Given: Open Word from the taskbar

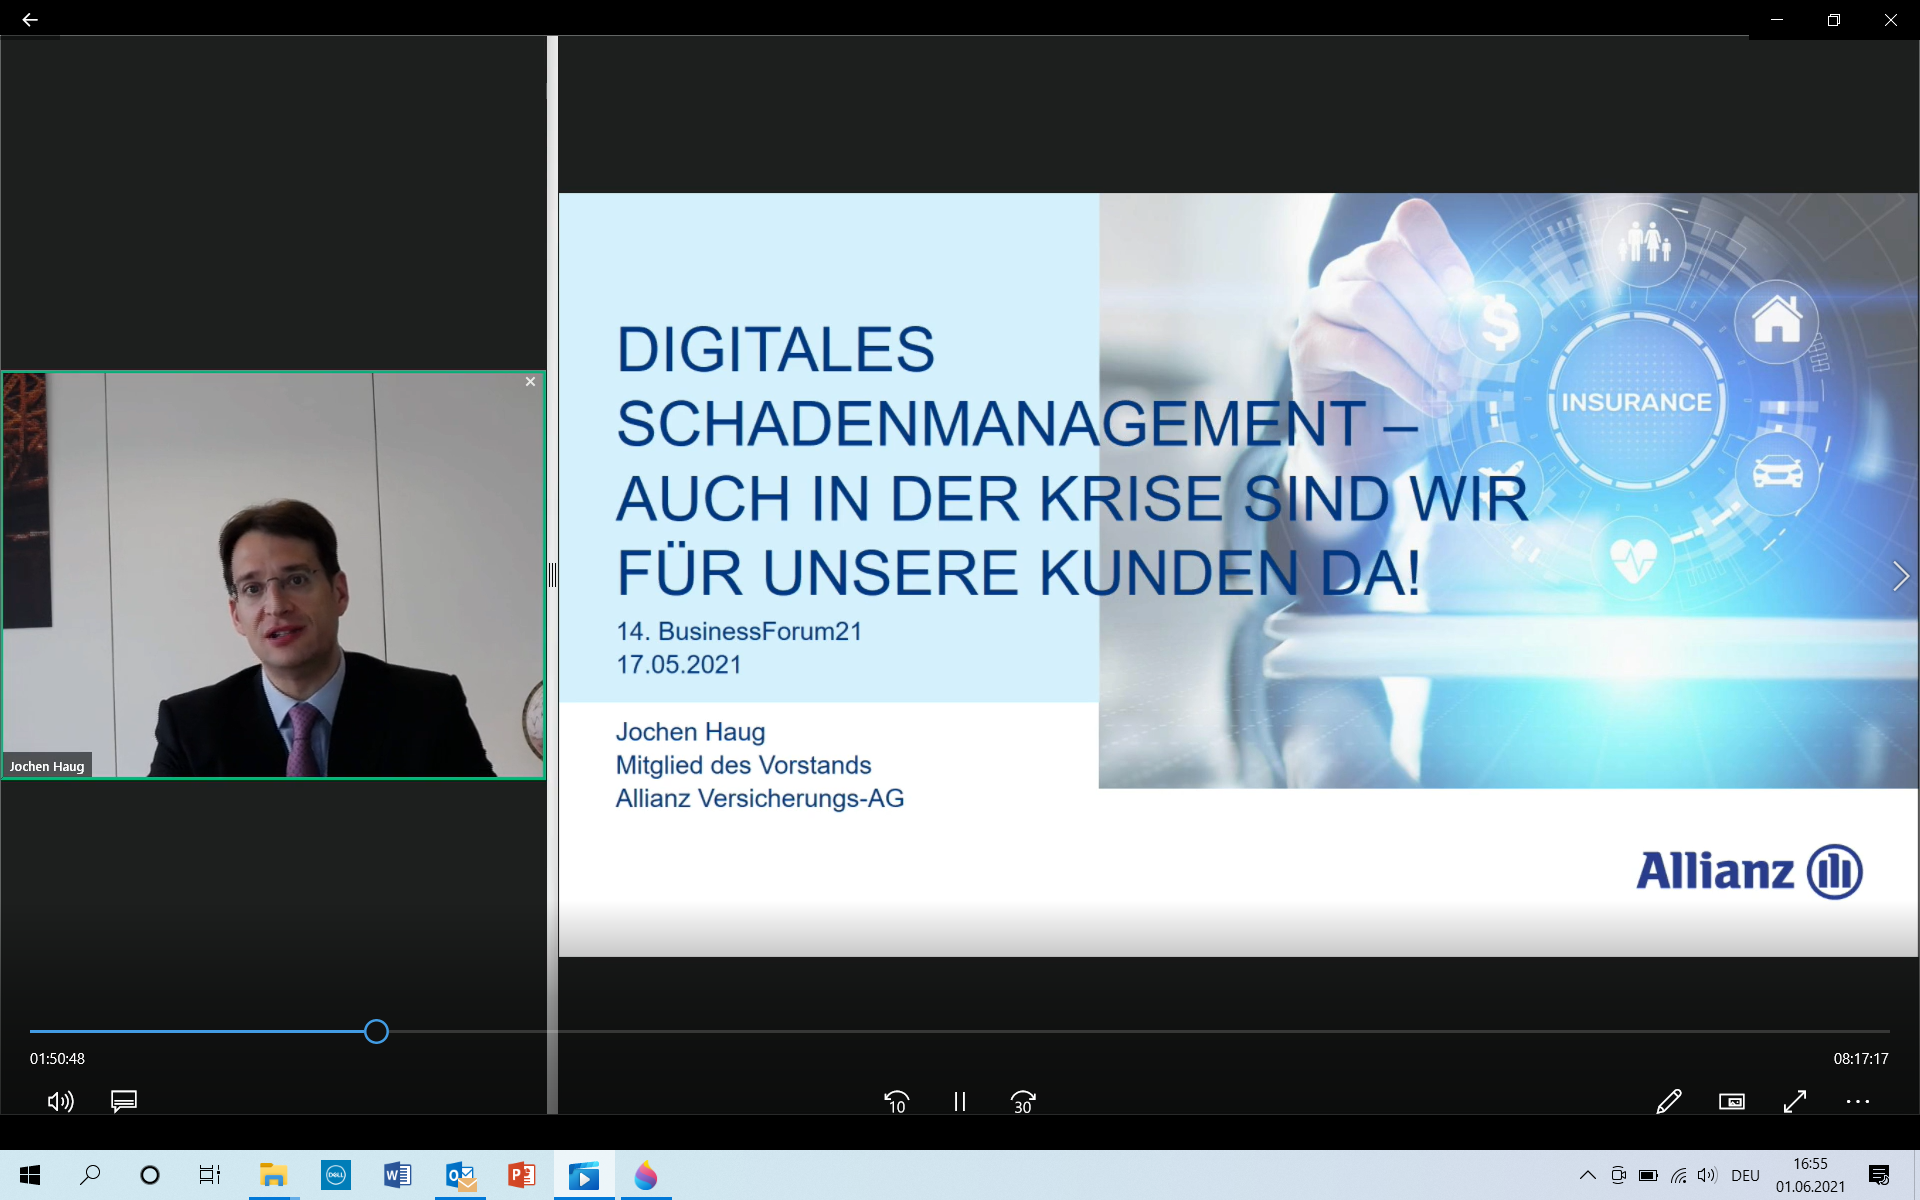Looking at the screenshot, I should [x=397, y=1175].
